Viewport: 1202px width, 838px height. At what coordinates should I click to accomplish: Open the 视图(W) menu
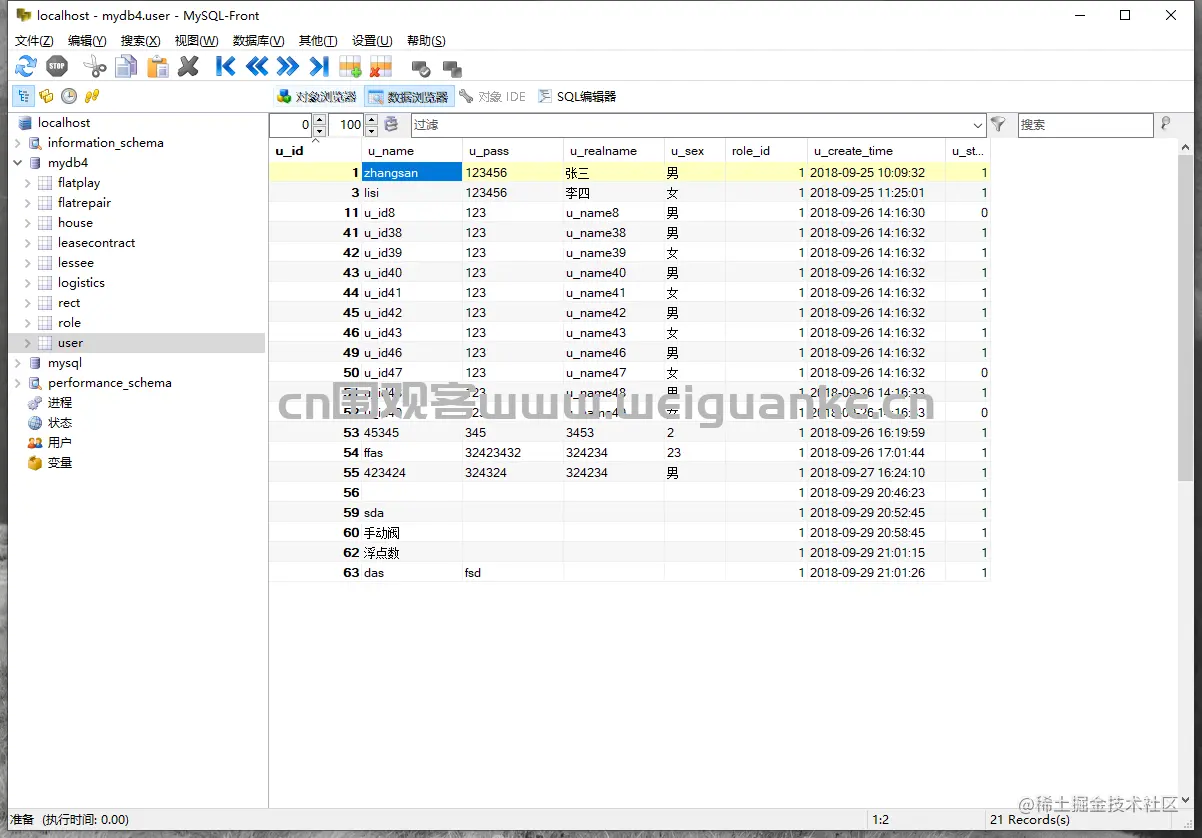click(x=196, y=40)
